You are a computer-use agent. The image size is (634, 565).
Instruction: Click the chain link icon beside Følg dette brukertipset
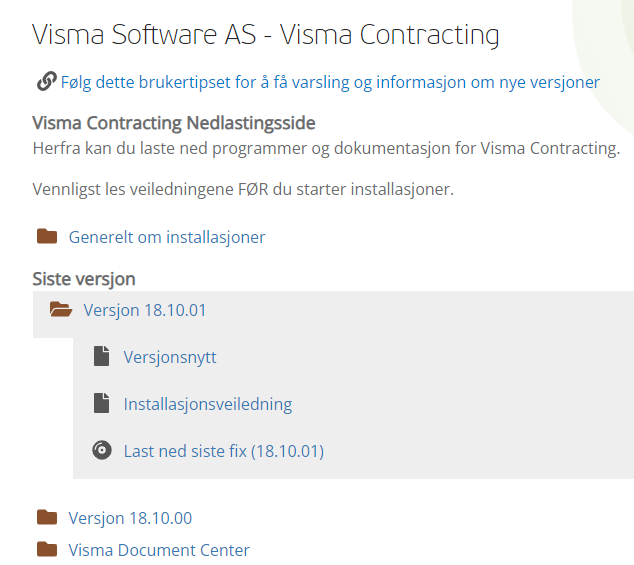click(x=46, y=82)
